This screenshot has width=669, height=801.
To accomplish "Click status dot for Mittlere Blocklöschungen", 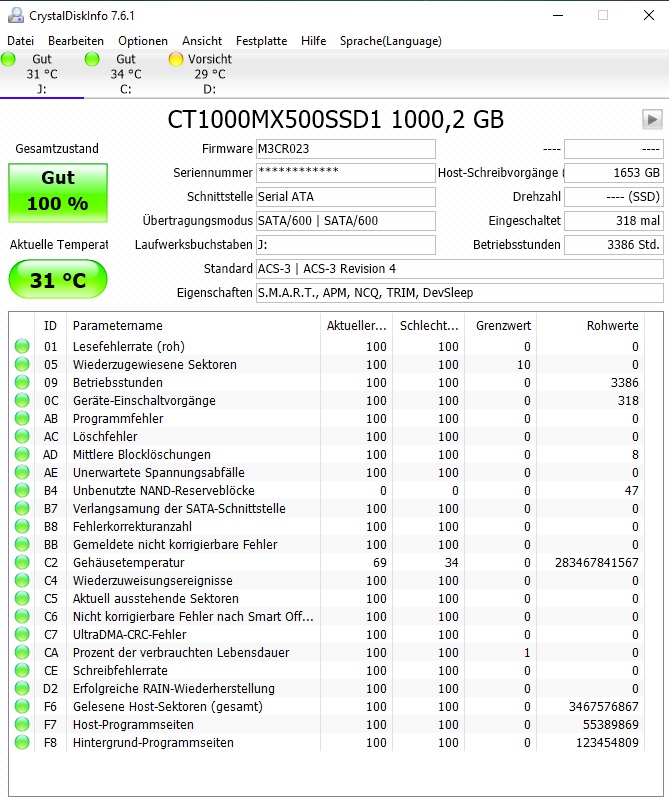I will coord(22,454).
